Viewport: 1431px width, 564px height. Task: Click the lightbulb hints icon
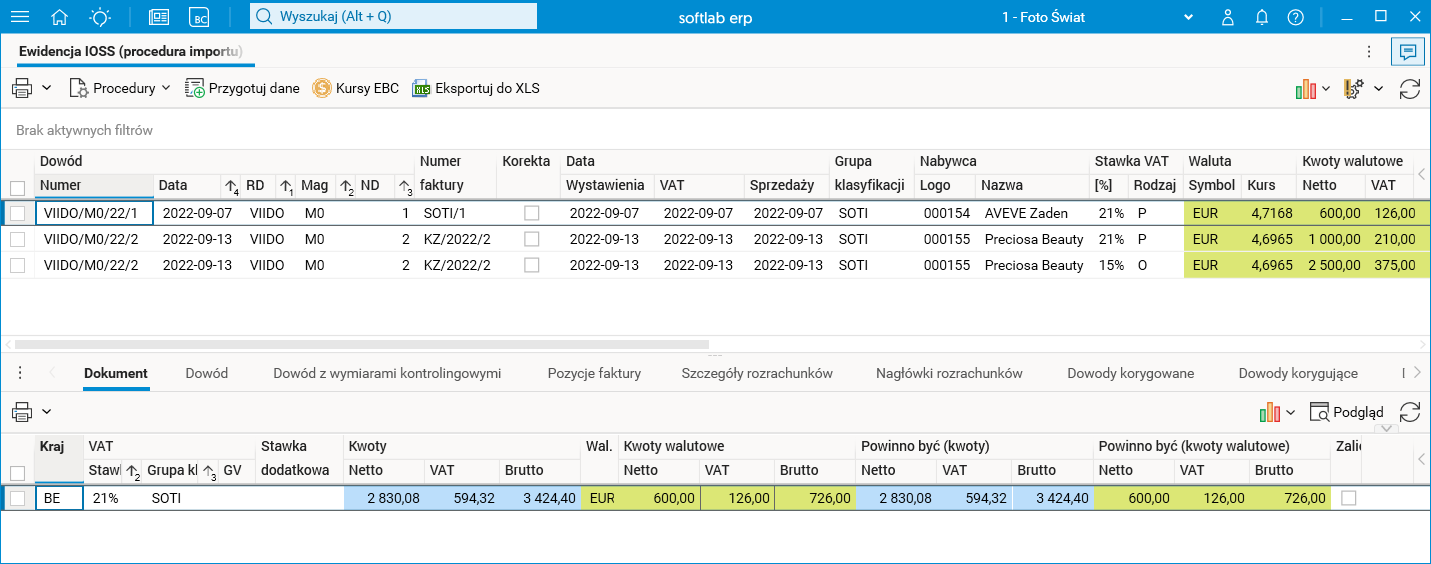click(100, 17)
